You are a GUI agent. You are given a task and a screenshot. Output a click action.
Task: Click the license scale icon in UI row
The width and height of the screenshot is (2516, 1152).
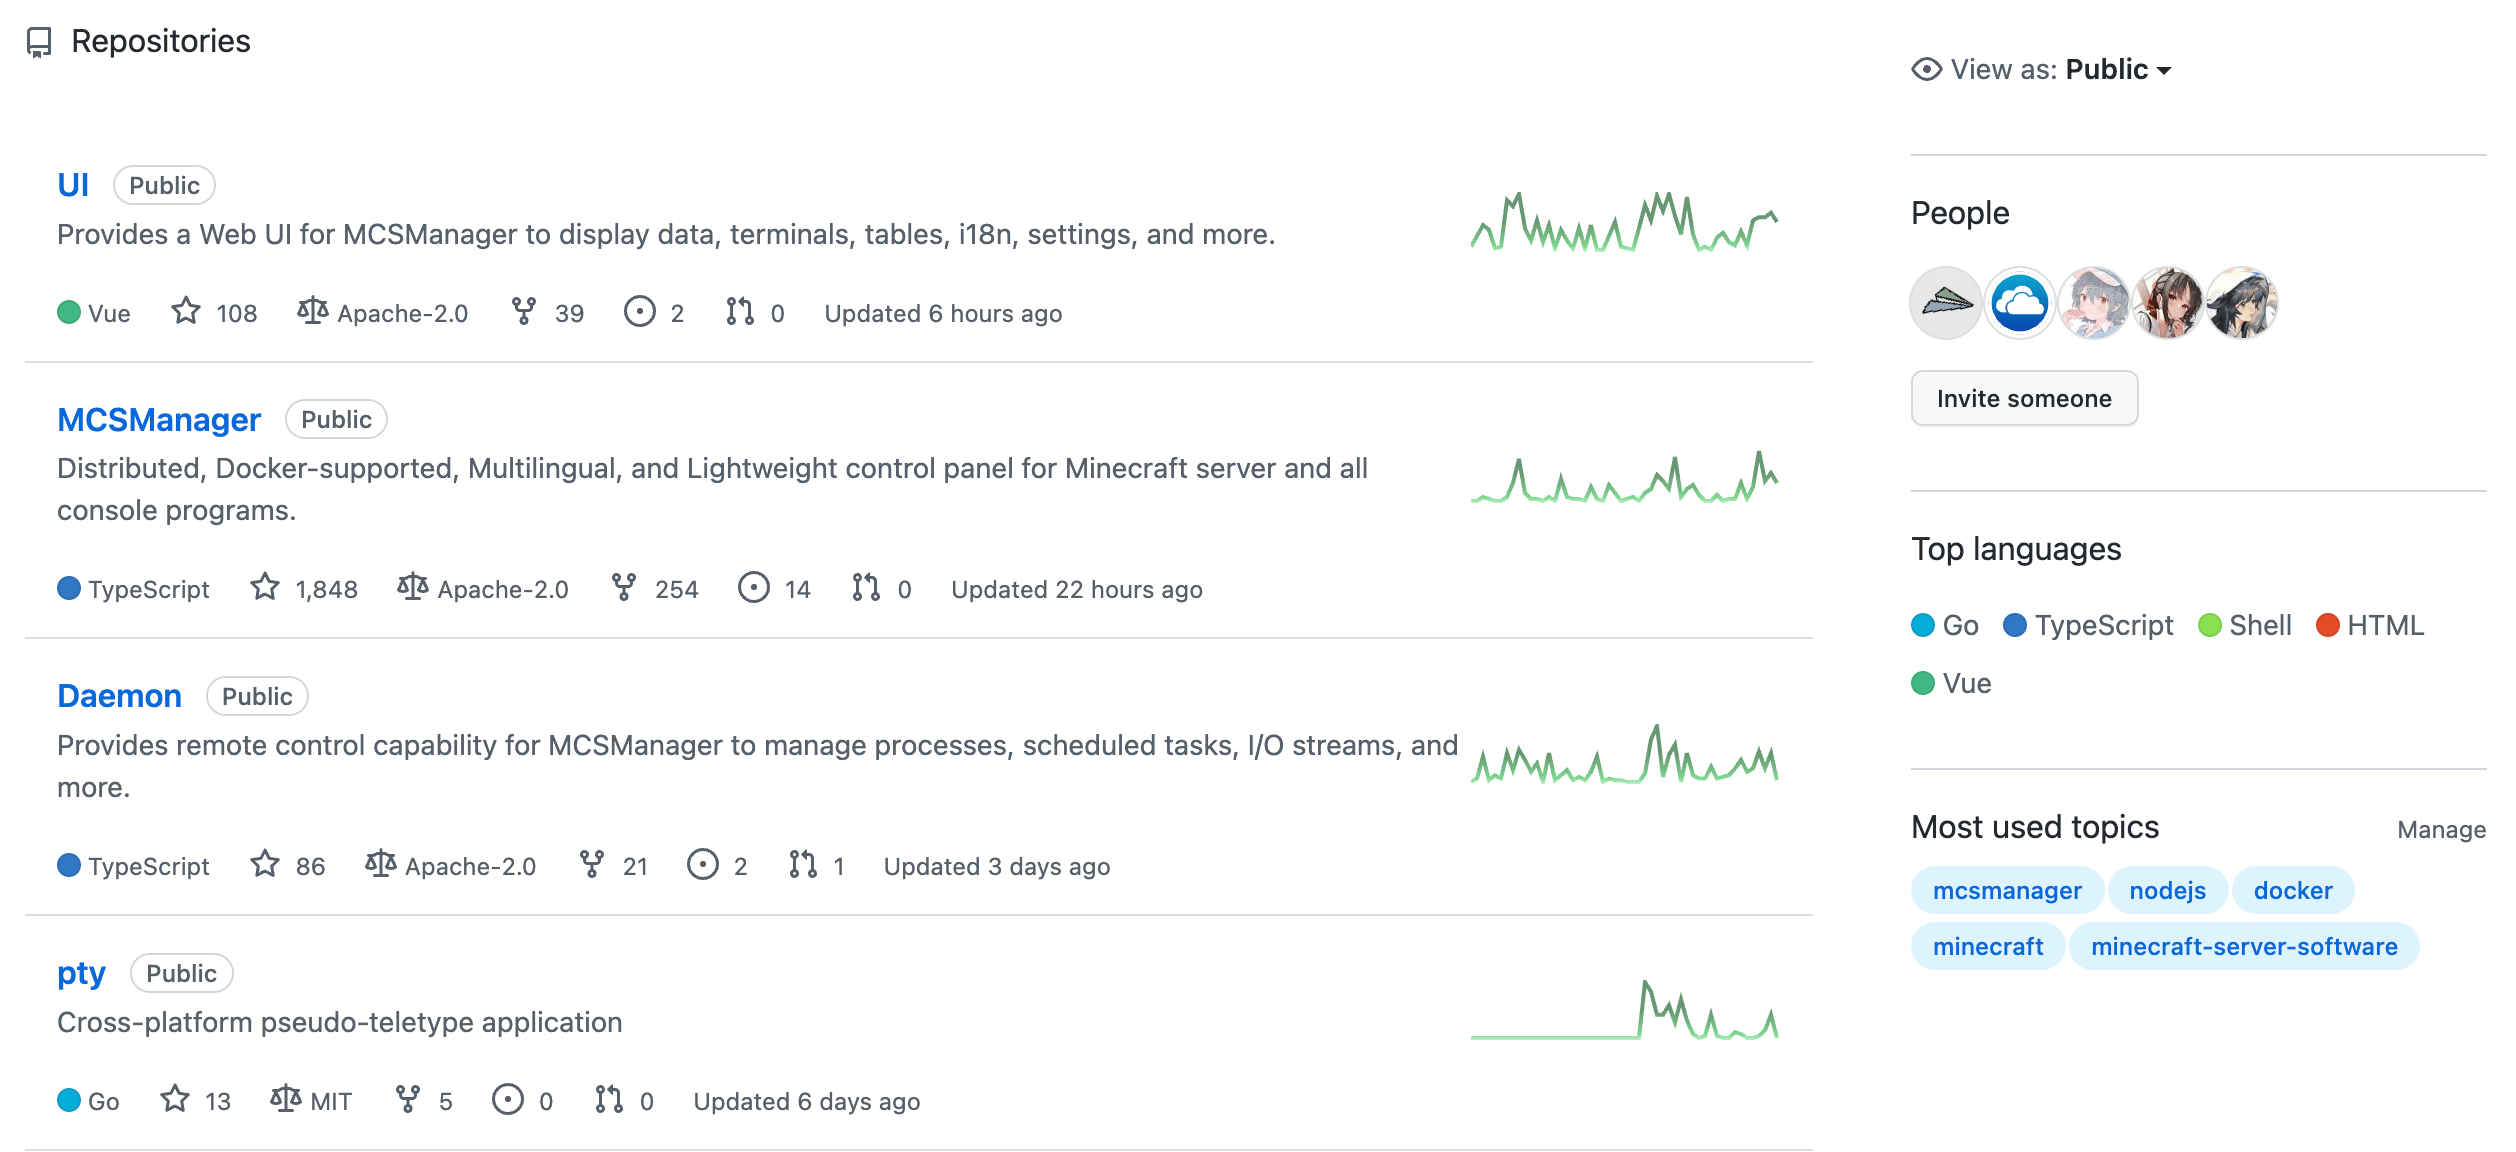pos(313,312)
